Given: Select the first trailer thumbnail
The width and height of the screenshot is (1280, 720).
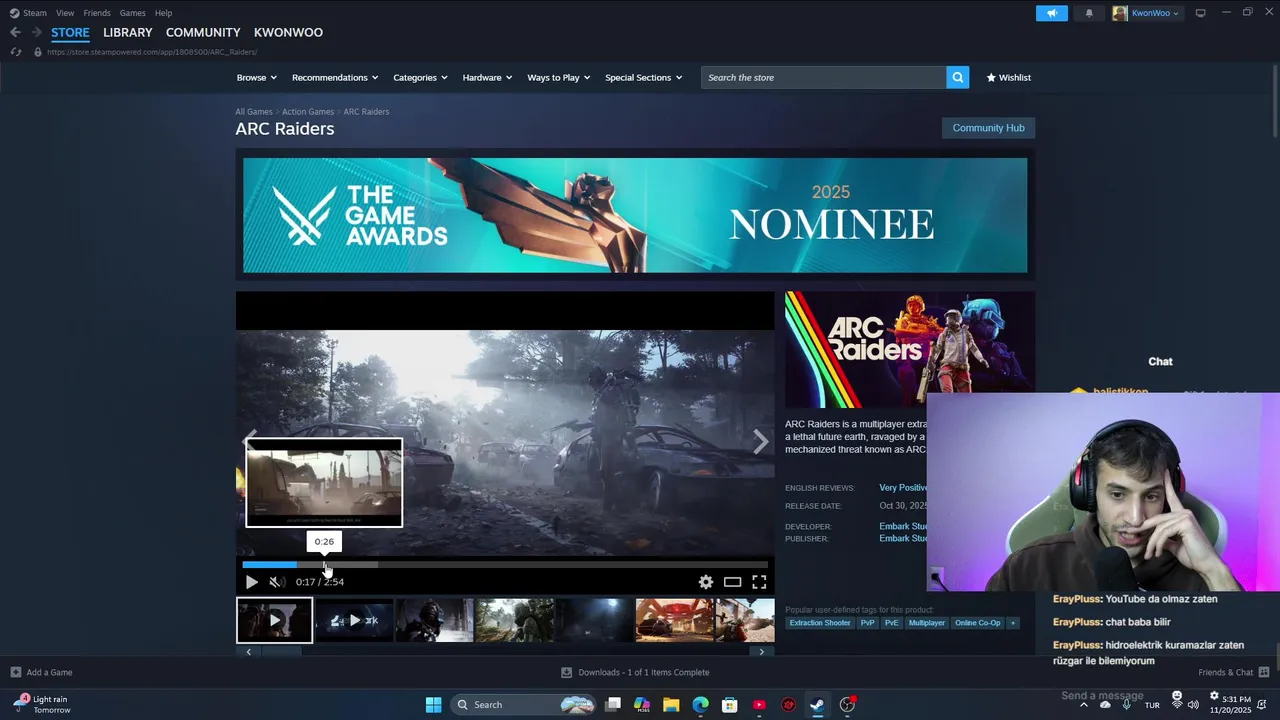Looking at the screenshot, I should coord(274,620).
